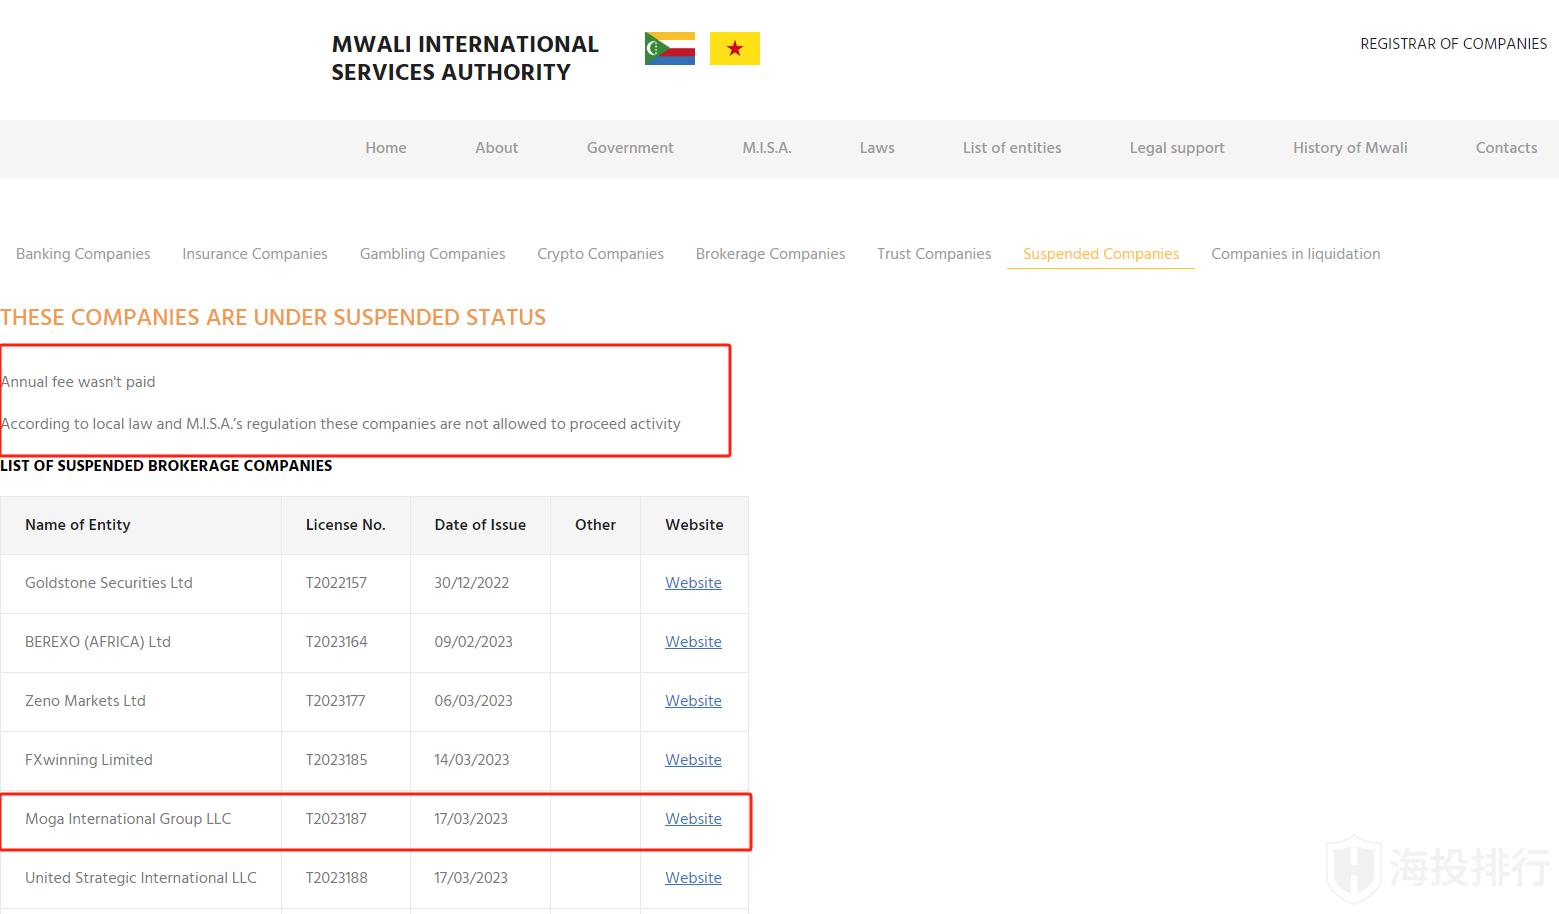Open Companies in liquidation tab
The width and height of the screenshot is (1559, 914).
1295,254
